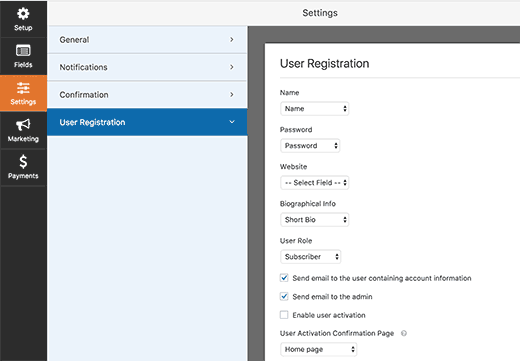The height and width of the screenshot is (361, 520).
Task: Expand the General section chevron
Action: (x=232, y=40)
